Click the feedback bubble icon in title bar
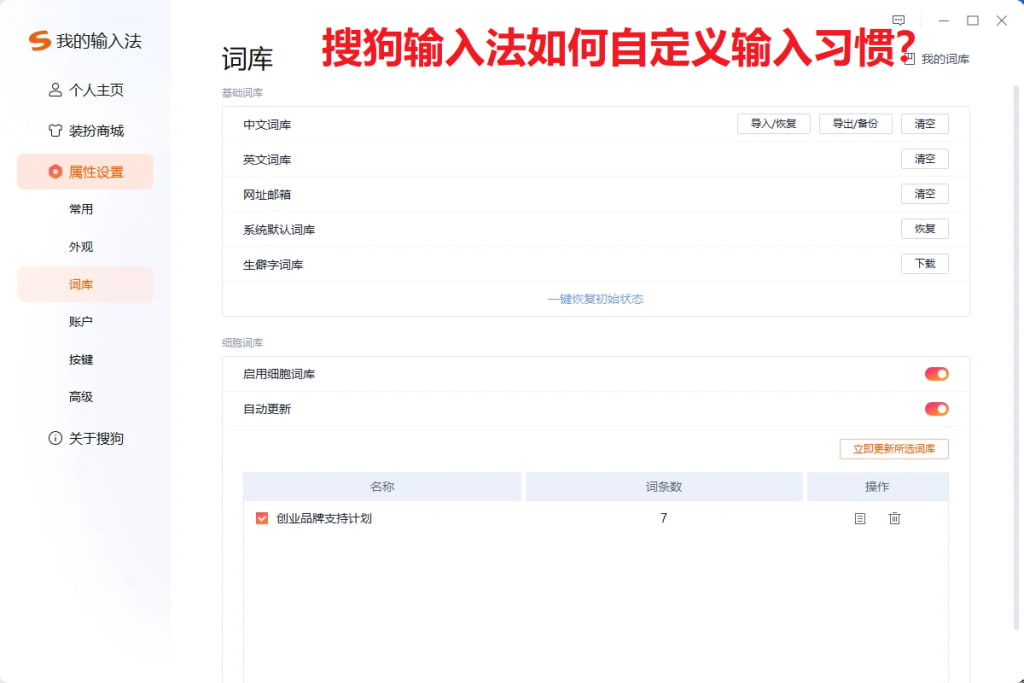 pyautogui.click(x=899, y=20)
